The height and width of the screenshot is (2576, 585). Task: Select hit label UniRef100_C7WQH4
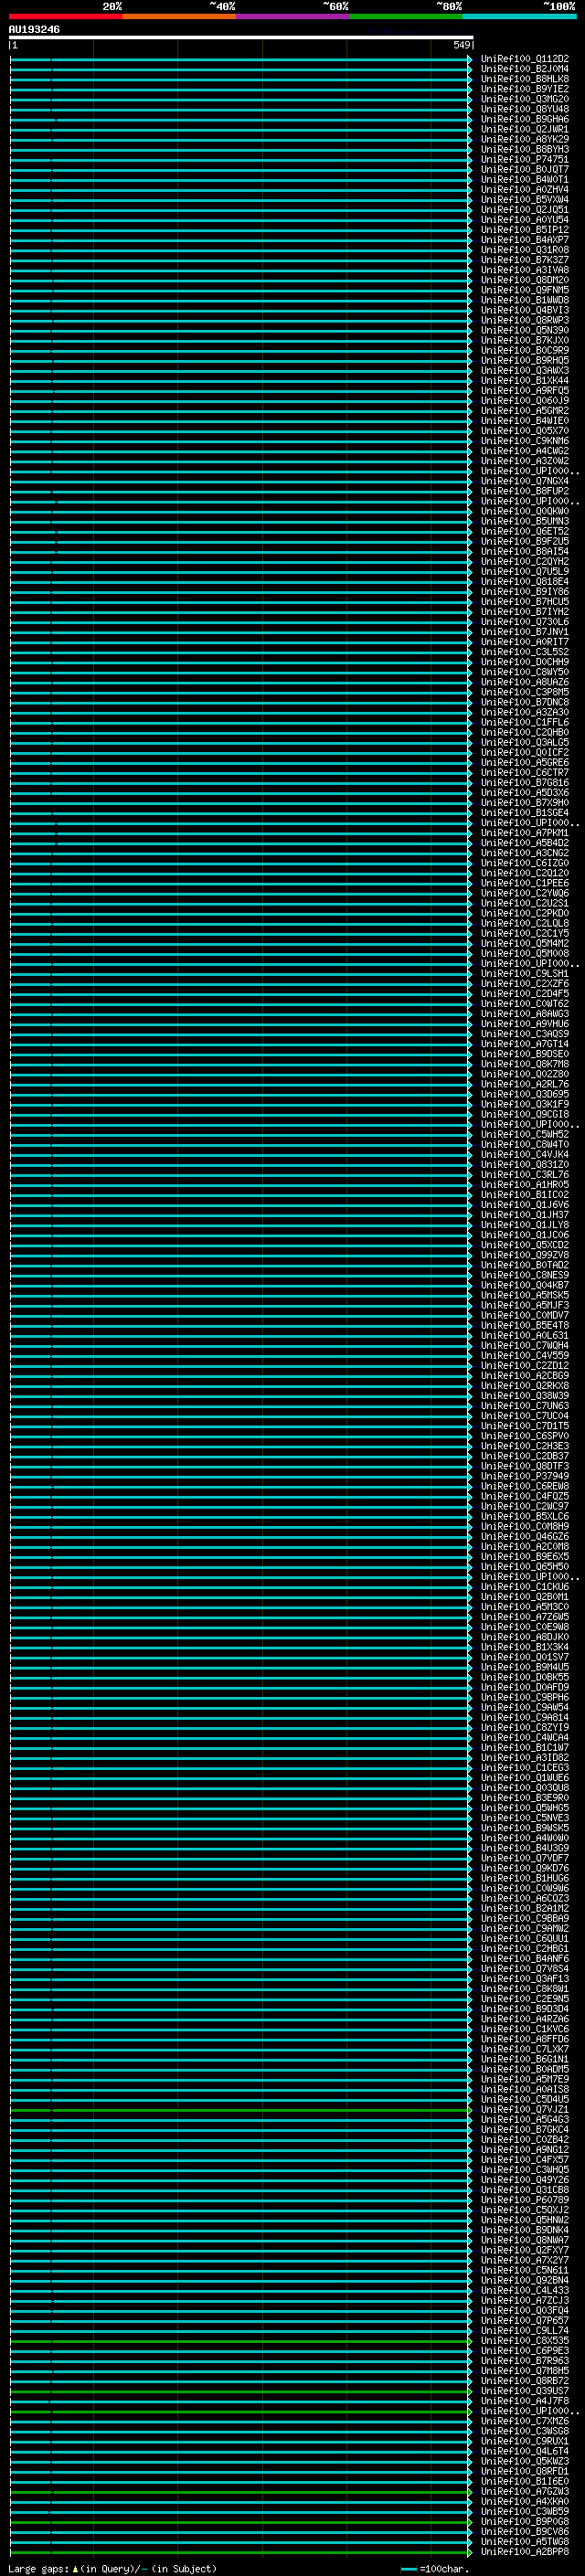[524, 1346]
